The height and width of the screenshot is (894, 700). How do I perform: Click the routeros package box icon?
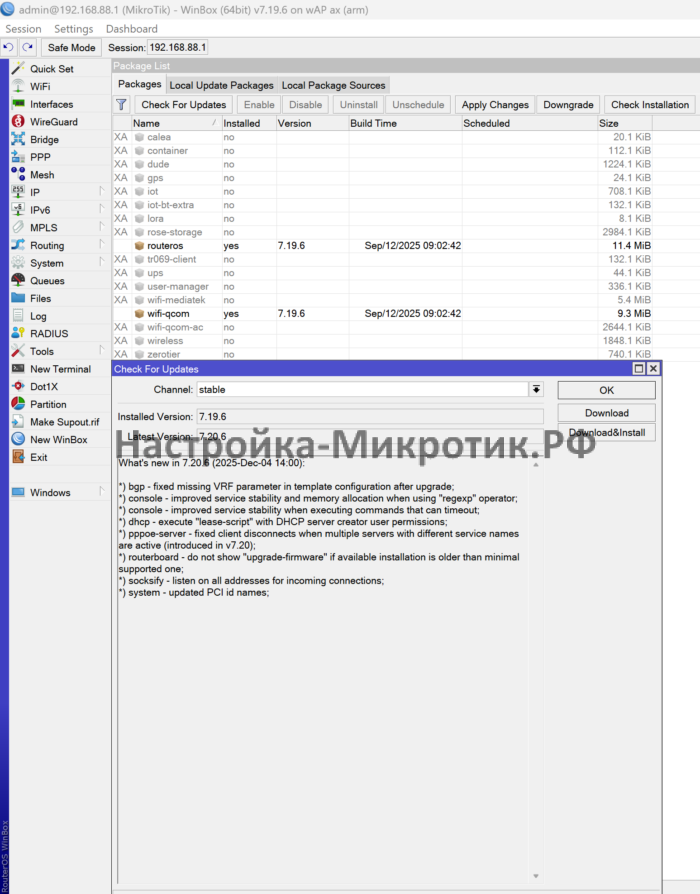click(139, 246)
